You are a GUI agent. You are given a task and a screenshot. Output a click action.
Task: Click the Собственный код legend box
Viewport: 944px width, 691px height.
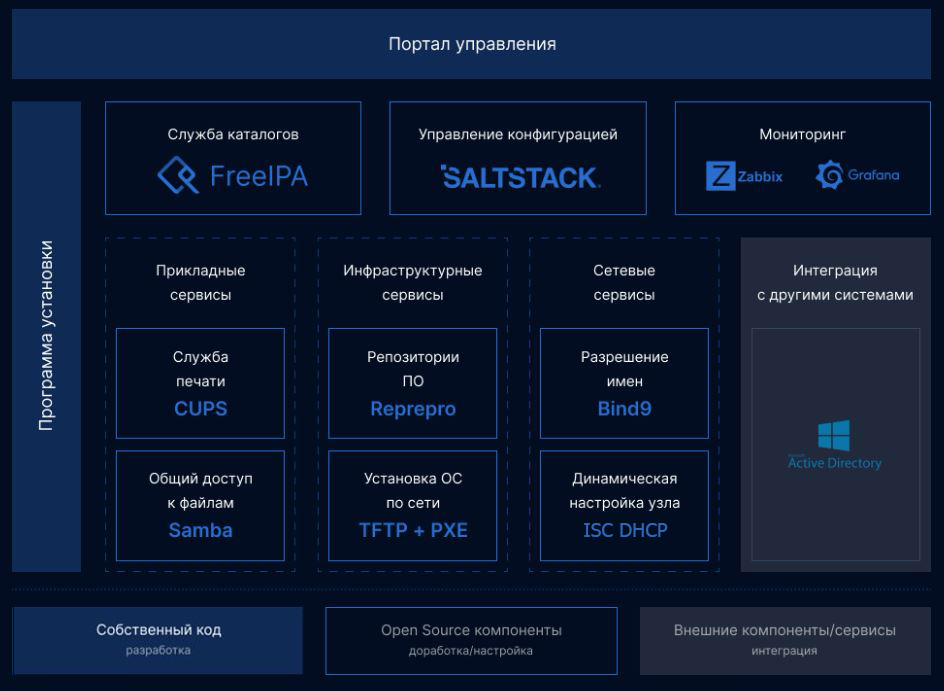(x=158, y=640)
